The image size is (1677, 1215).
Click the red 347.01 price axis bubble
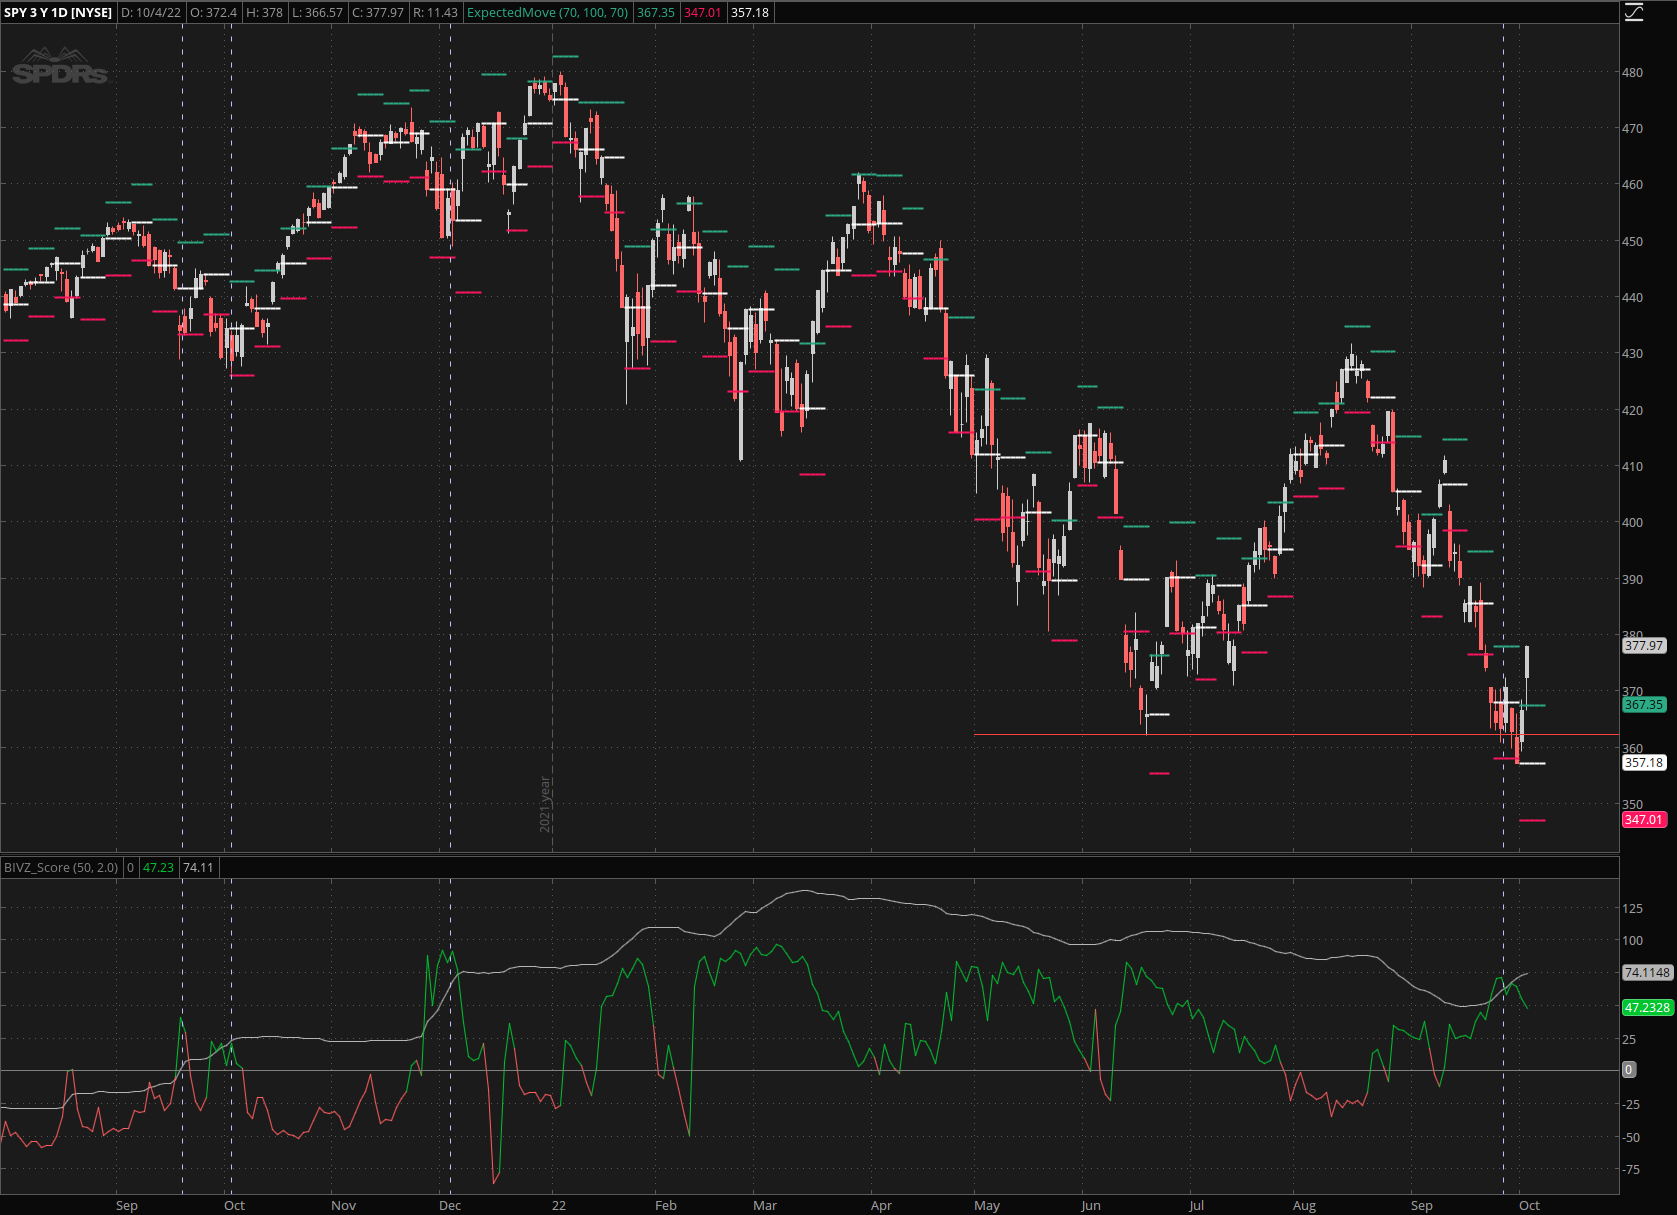pos(1644,820)
